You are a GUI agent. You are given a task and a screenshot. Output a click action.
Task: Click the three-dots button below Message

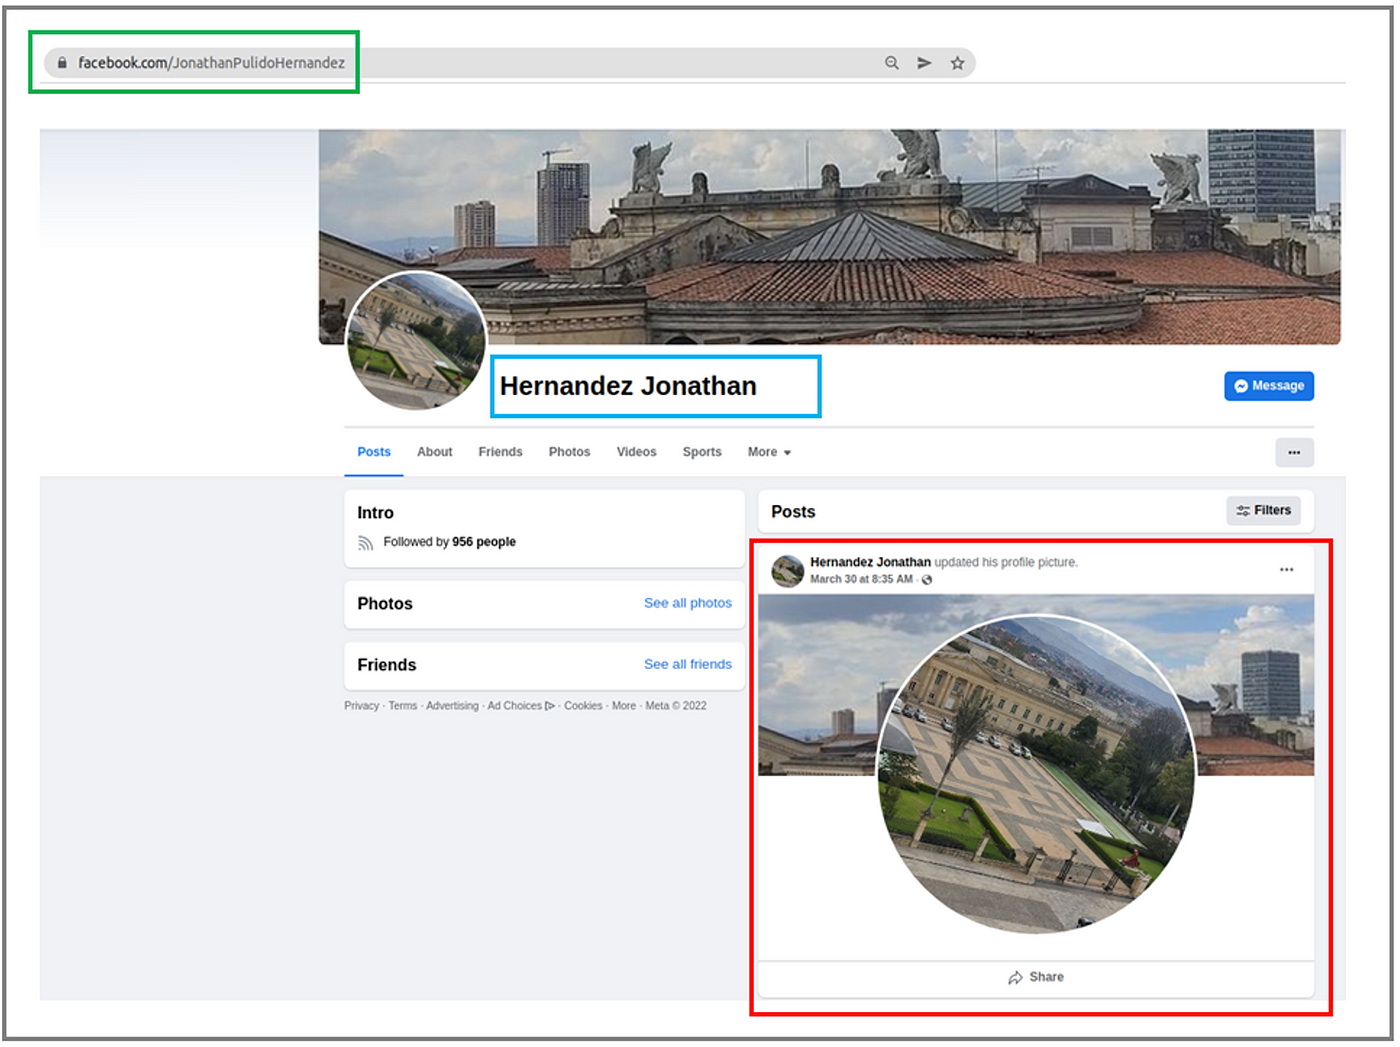(1294, 452)
